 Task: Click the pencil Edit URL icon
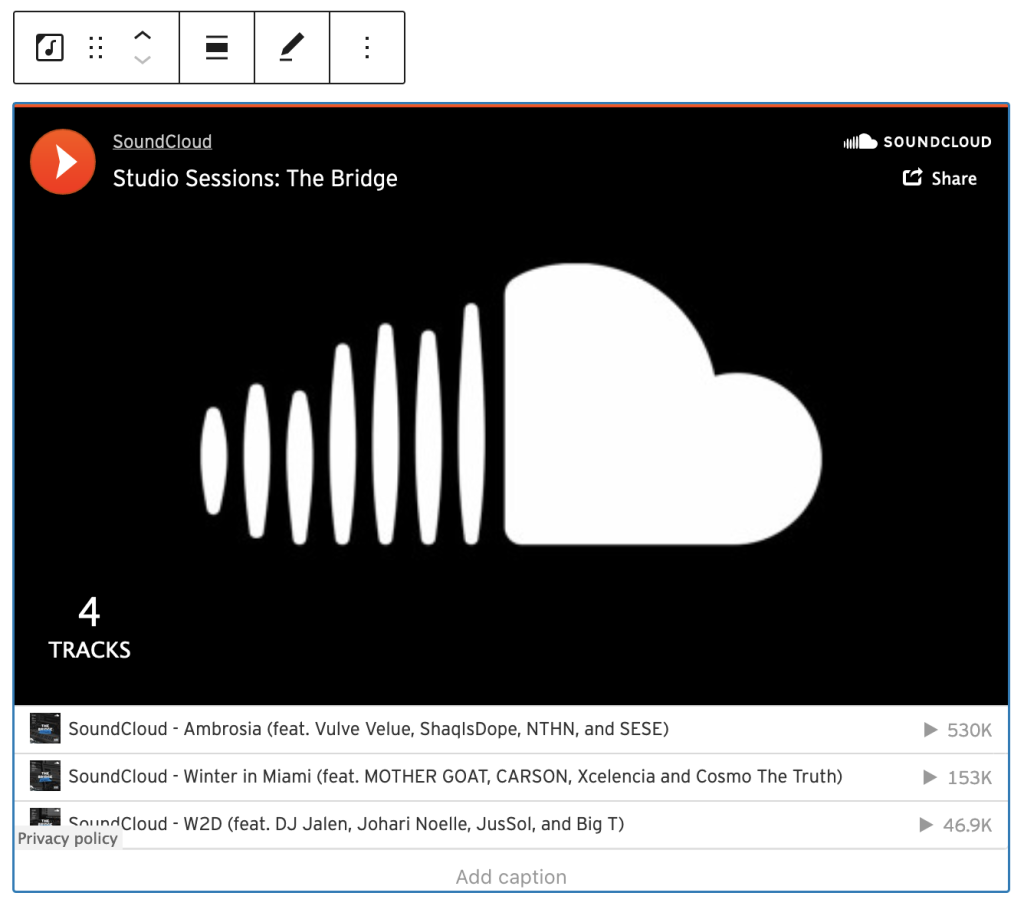pyautogui.click(x=291, y=47)
